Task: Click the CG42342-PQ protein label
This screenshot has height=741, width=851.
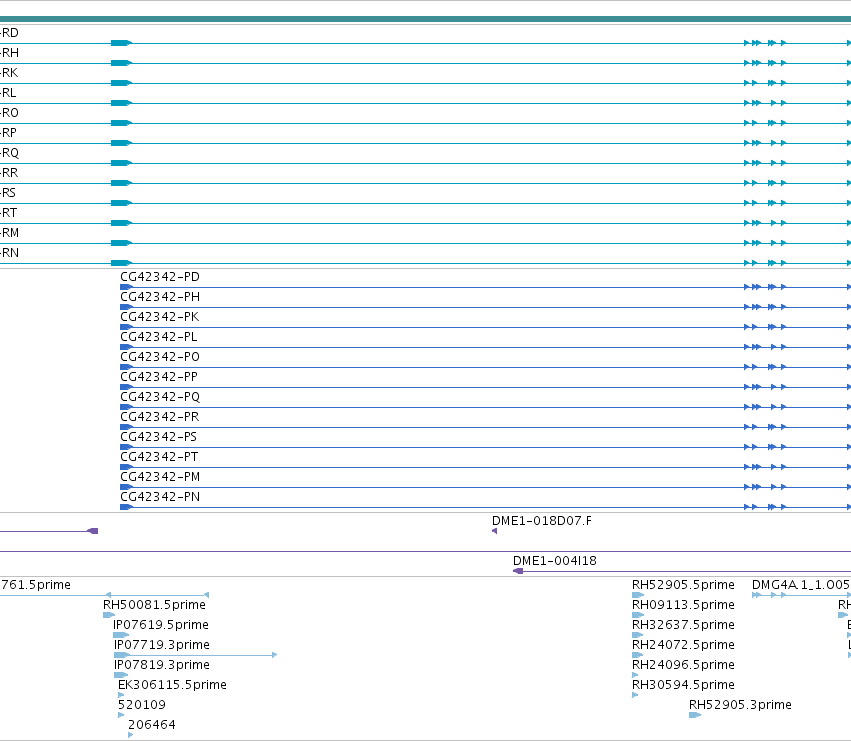Action: point(160,397)
